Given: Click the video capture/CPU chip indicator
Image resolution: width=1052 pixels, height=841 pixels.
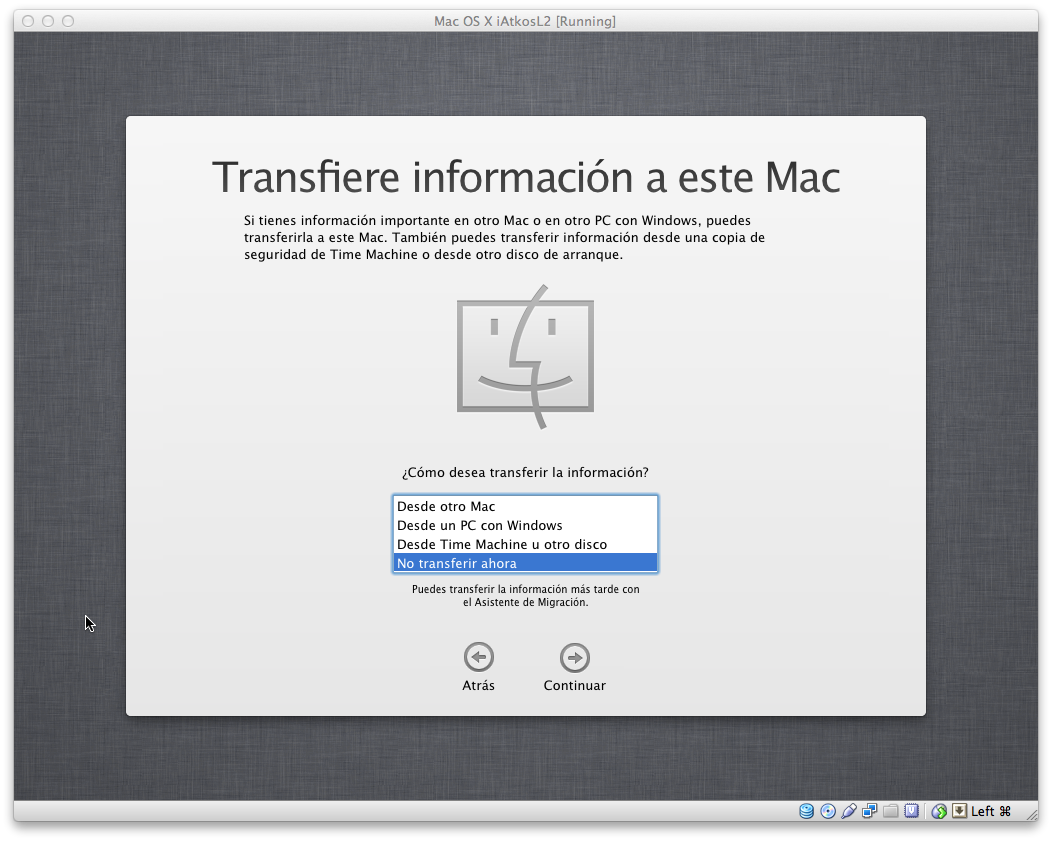Looking at the screenshot, I should point(911,811).
